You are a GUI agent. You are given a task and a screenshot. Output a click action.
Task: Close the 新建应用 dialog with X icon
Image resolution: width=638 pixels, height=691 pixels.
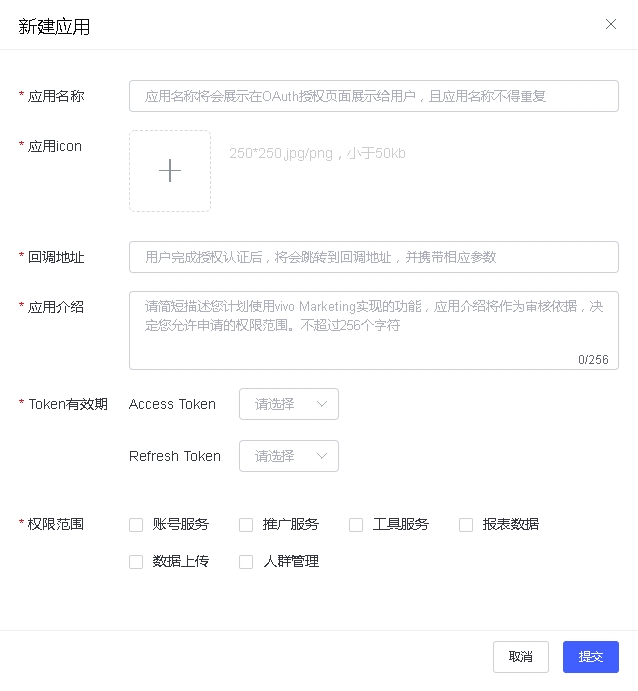click(x=611, y=24)
